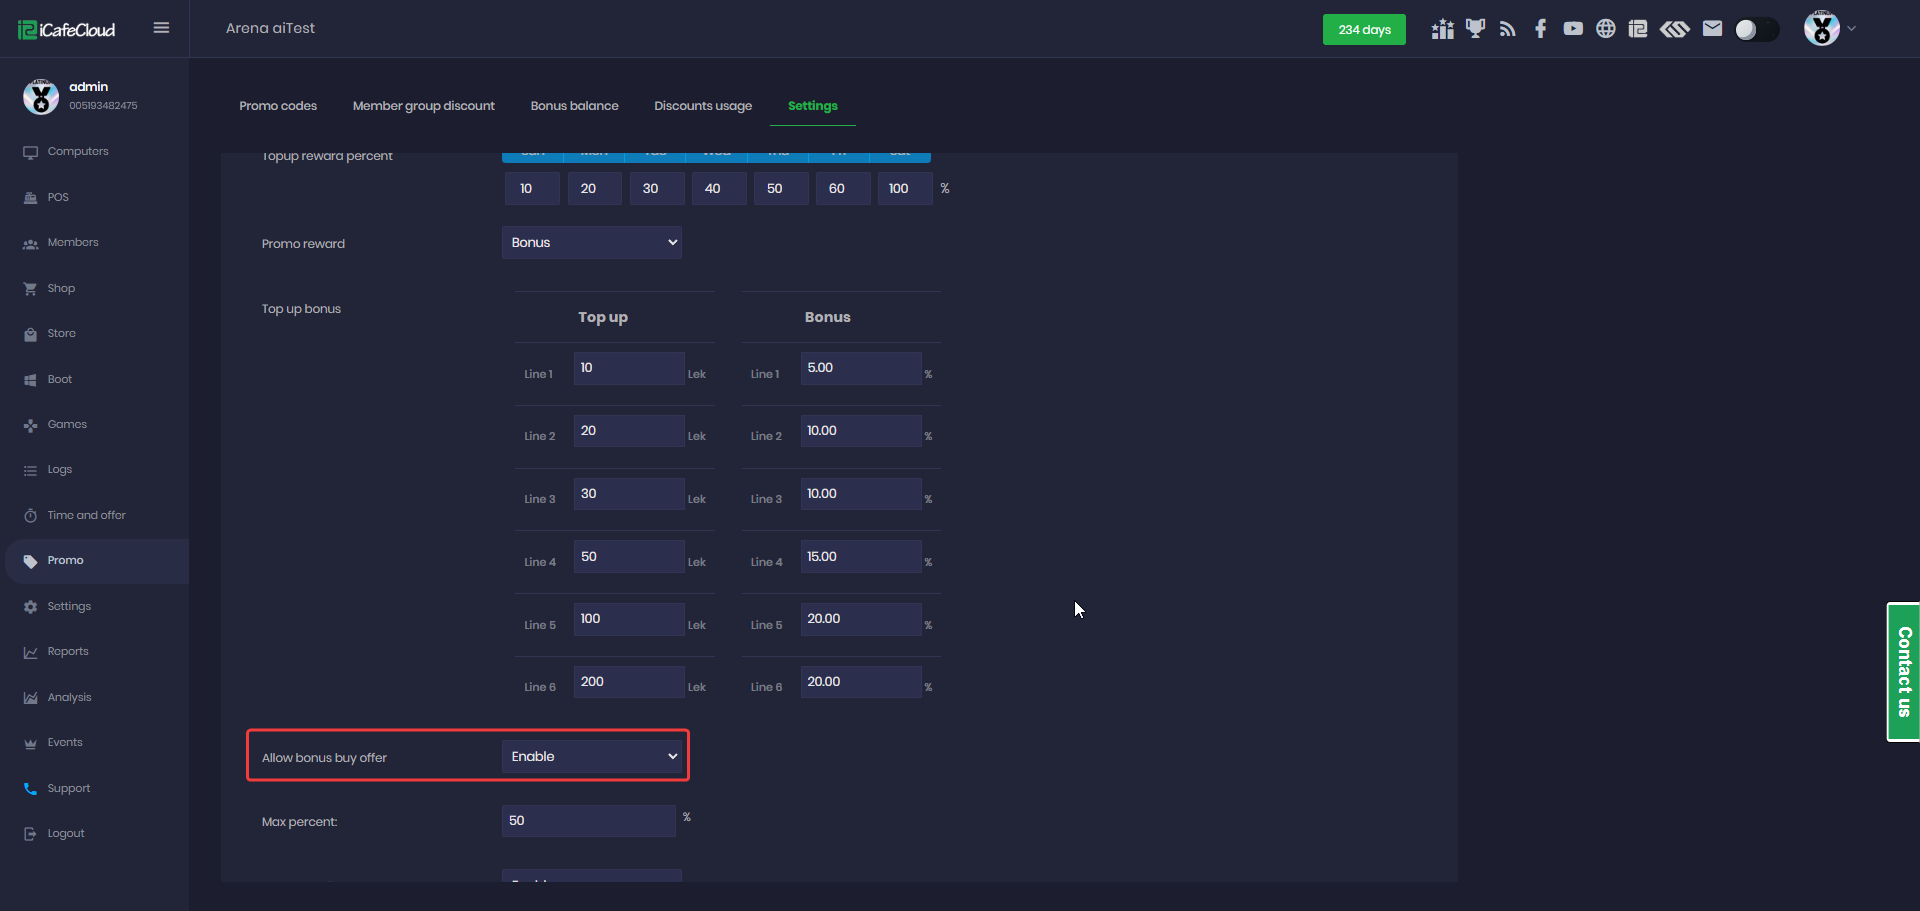Click the leaderboard stars icon
The height and width of the screenshot is (911, 1920).
tap(1442, 29)
